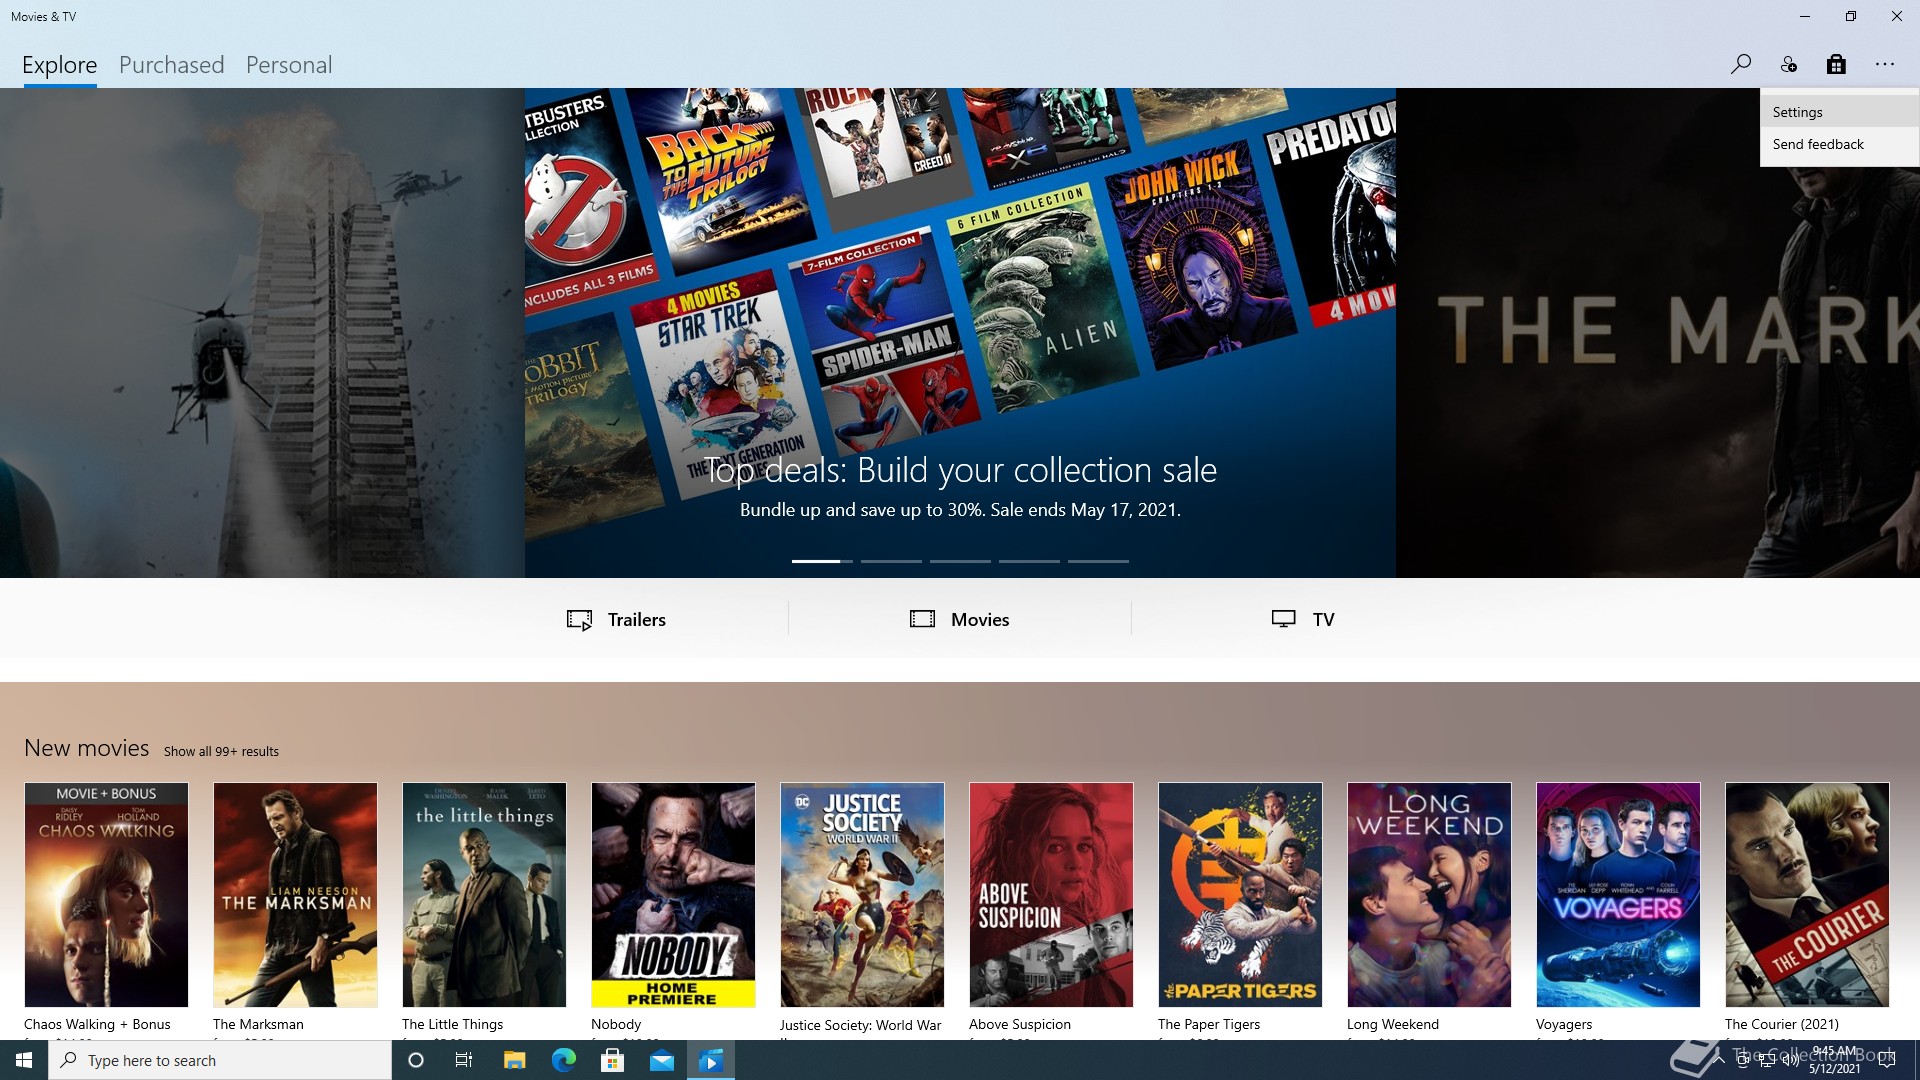Click 'Above Suspicion' title text
1920x1080 pixels.
click(x=1020, y=1024)
